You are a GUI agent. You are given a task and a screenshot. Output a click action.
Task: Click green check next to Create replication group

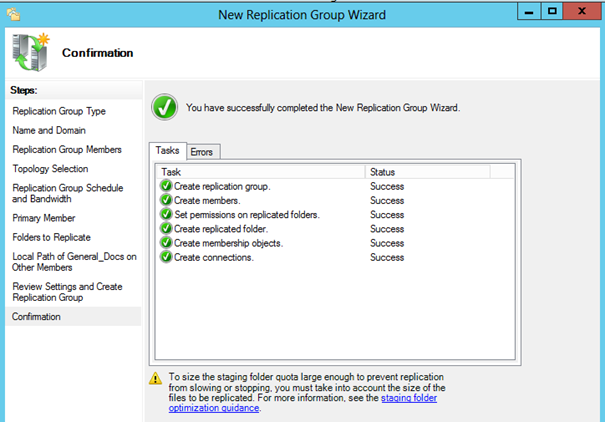(166, 186)
